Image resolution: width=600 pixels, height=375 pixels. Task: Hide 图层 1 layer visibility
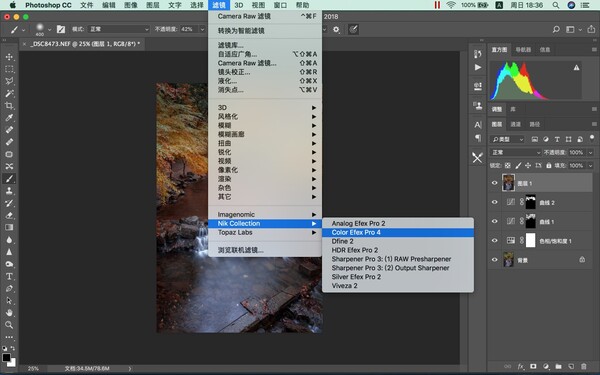[494, 183]
